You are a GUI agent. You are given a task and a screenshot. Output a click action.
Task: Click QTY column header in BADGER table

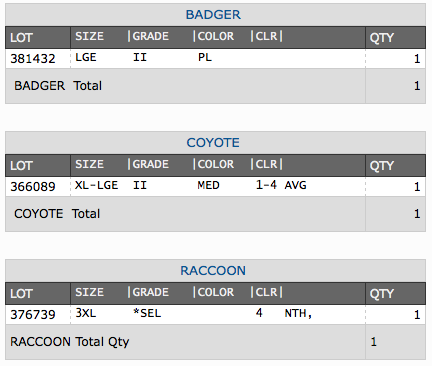382,38
